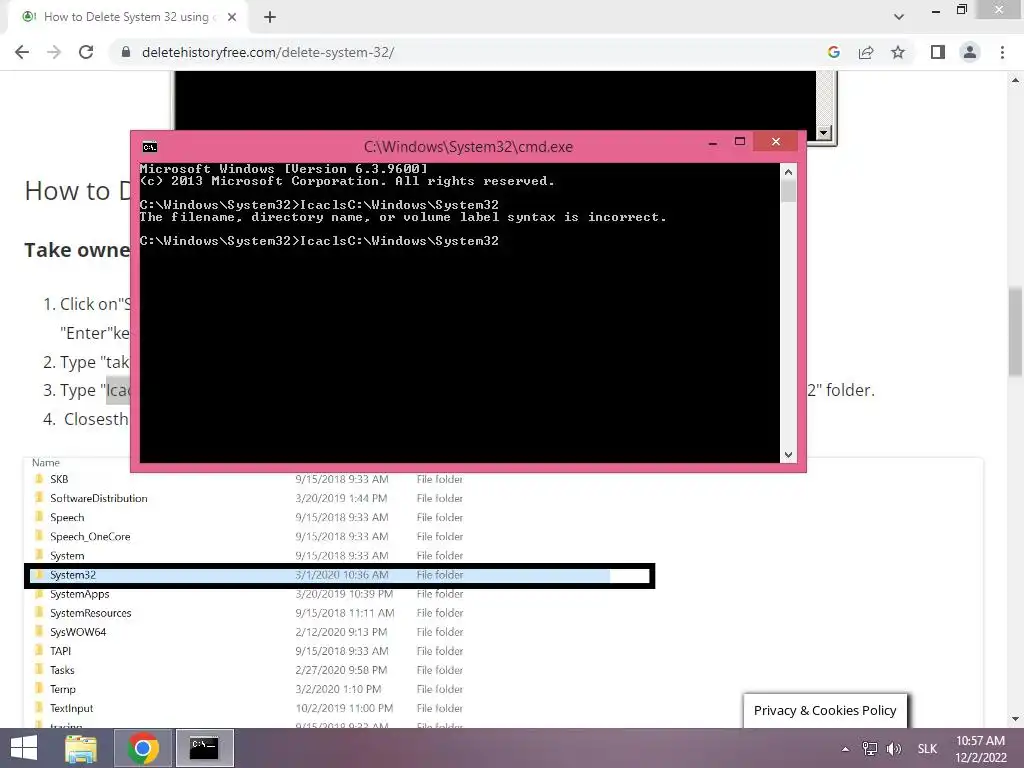Reload the current page
The width and height of the screenshot is (1024, 768).
click(86, 52)
